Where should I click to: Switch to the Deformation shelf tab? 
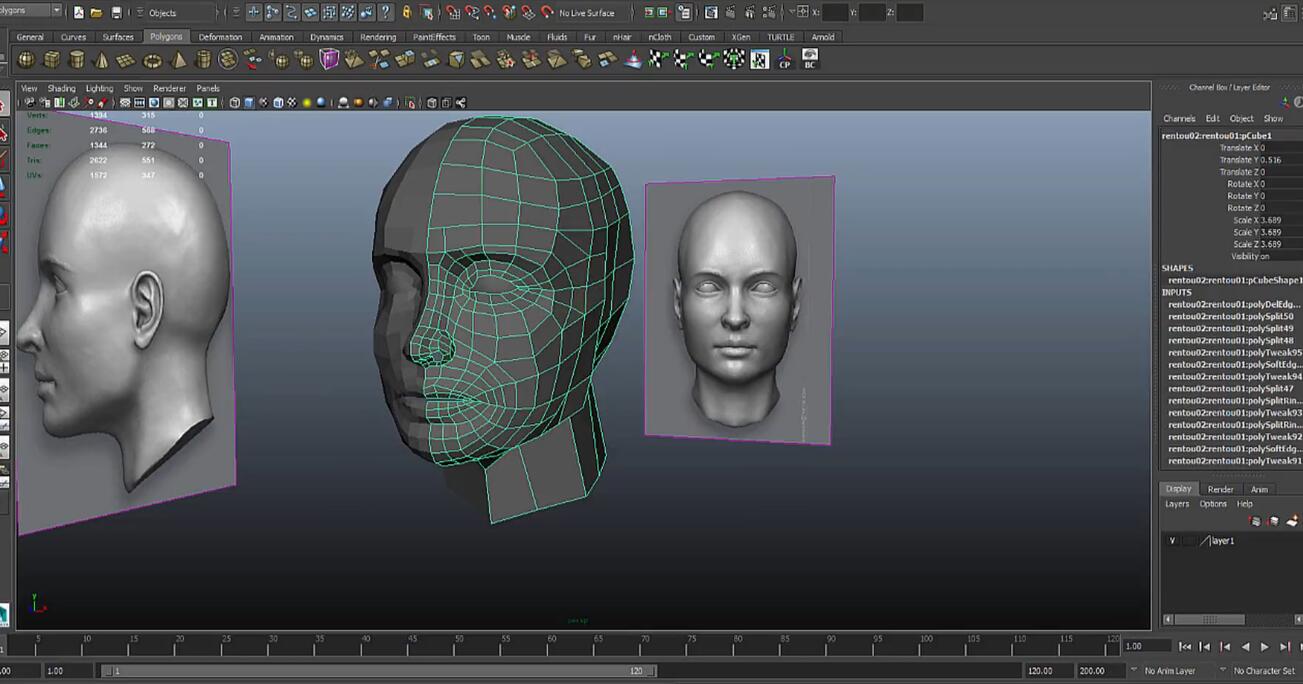click(220, 37)
